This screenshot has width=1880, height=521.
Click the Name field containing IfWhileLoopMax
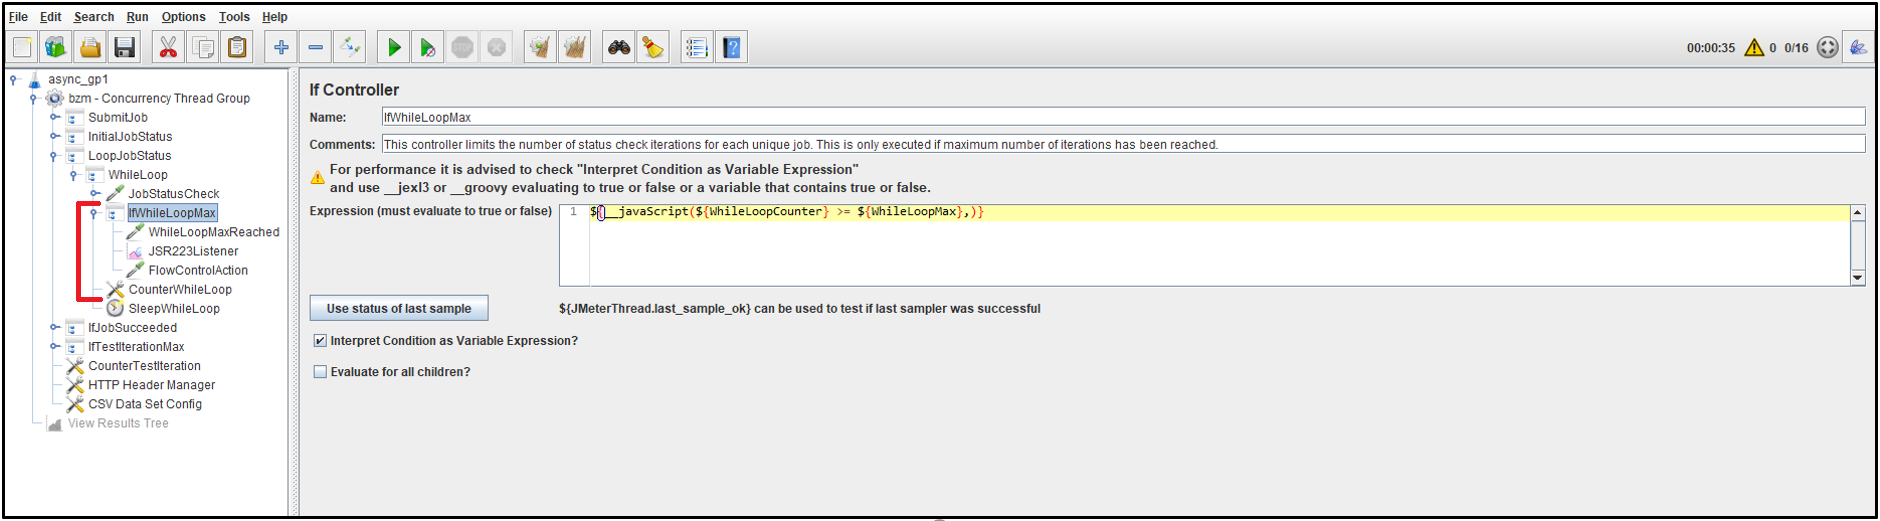click(1123, 117)
